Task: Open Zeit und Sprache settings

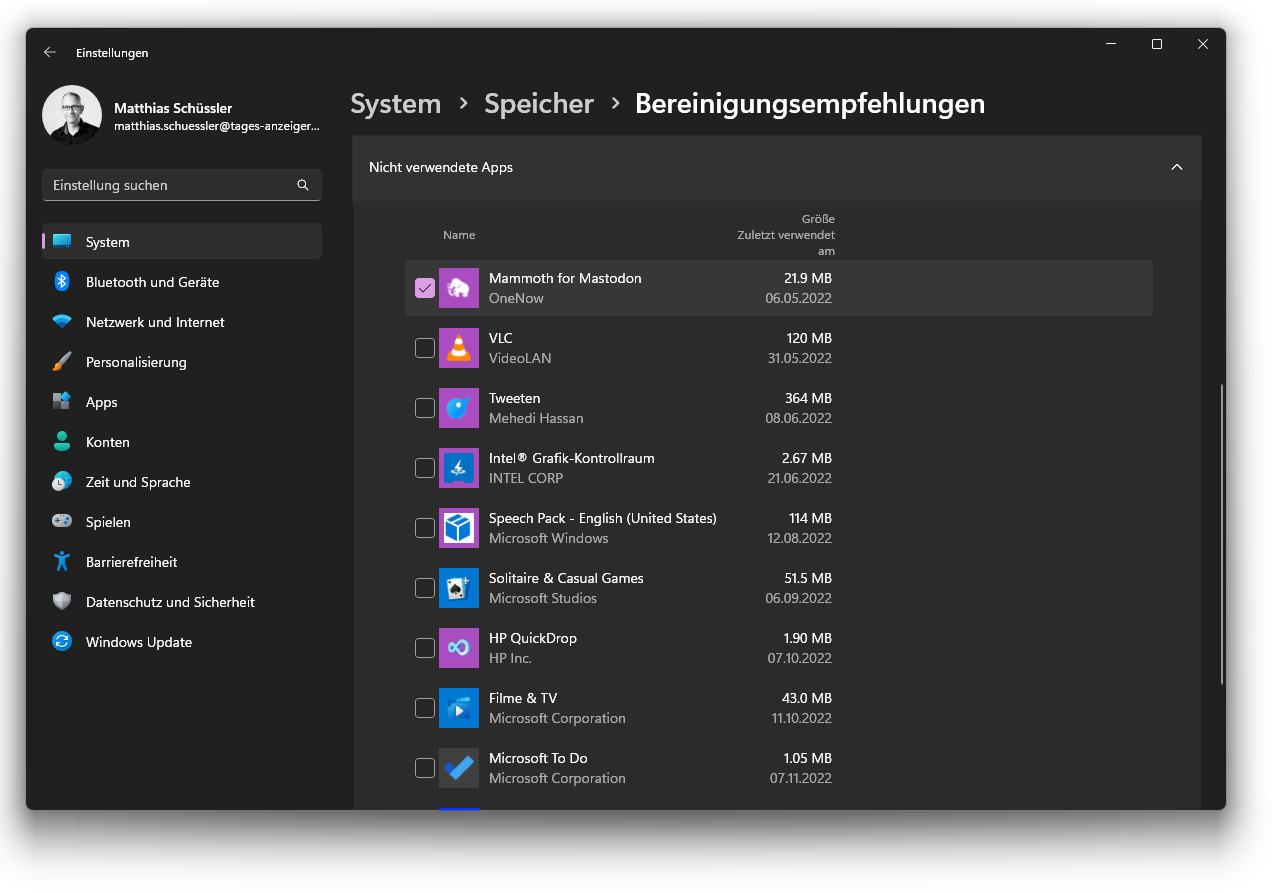Action: point(182,482)
